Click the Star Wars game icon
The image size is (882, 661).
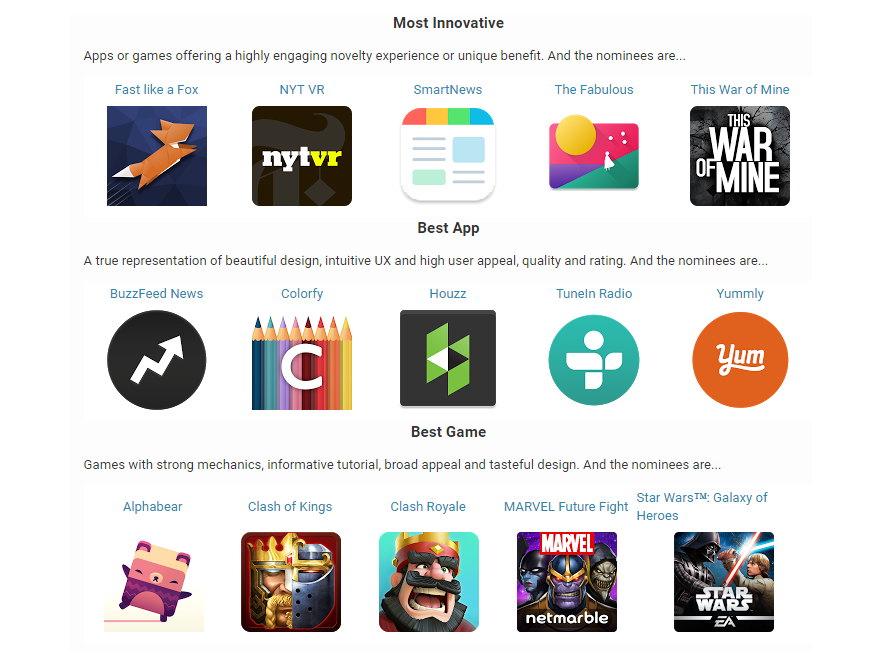point(724,582)
